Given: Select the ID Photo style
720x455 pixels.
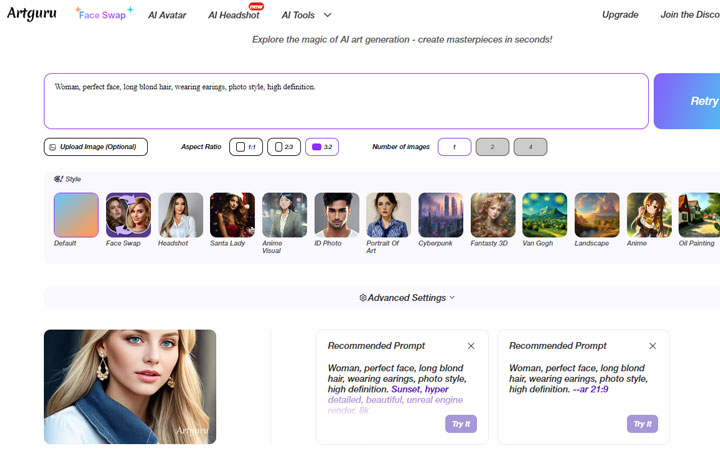Looking at the screenshot, I should tap(337, 215).
